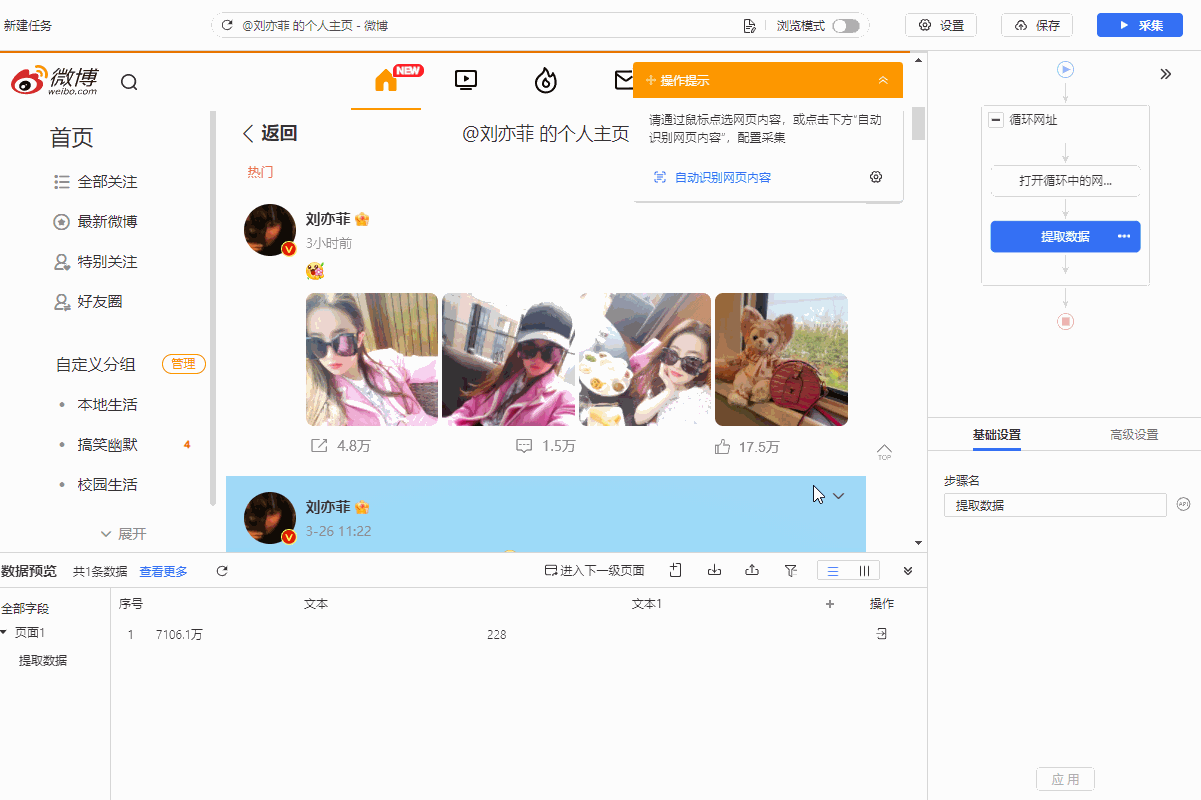This screenshot has height=800, width=1201.
Task: Click the 管理 group manage button
Action: pos(184,364)
